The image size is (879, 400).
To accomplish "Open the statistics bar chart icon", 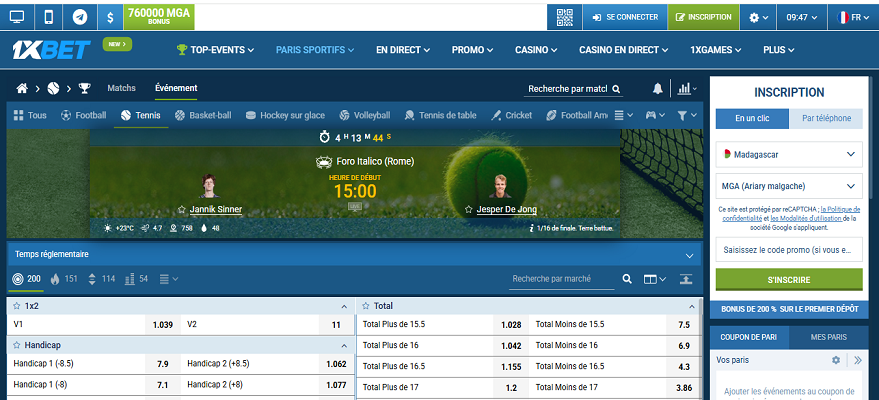I will [x=687, y=89].
